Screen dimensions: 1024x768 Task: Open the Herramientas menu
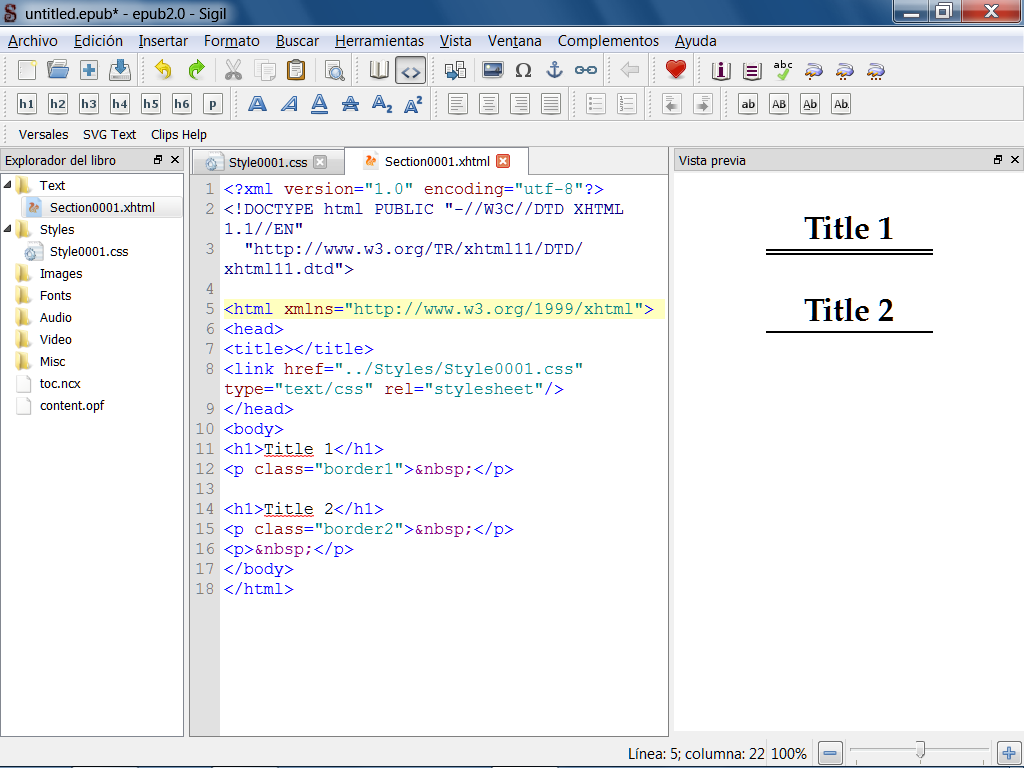tap(379, 41)
